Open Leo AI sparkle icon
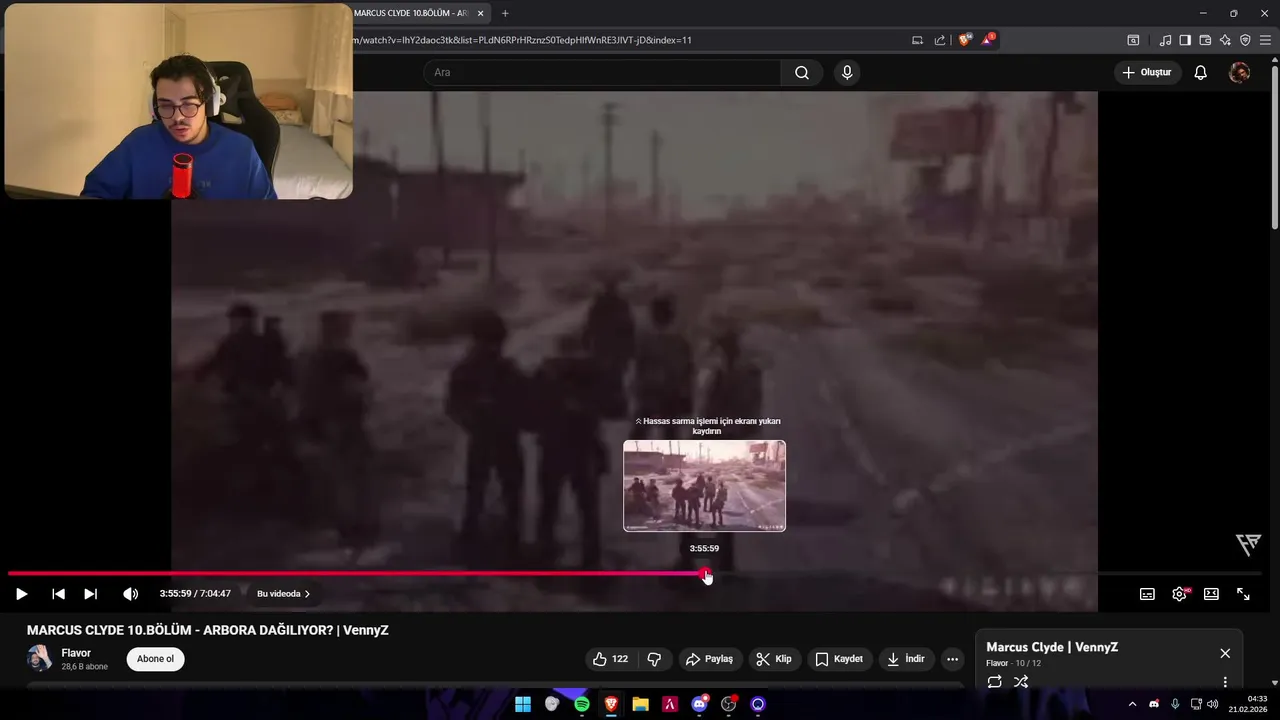Viewport: 1280px width, 720px height. tap(1225, 40)
